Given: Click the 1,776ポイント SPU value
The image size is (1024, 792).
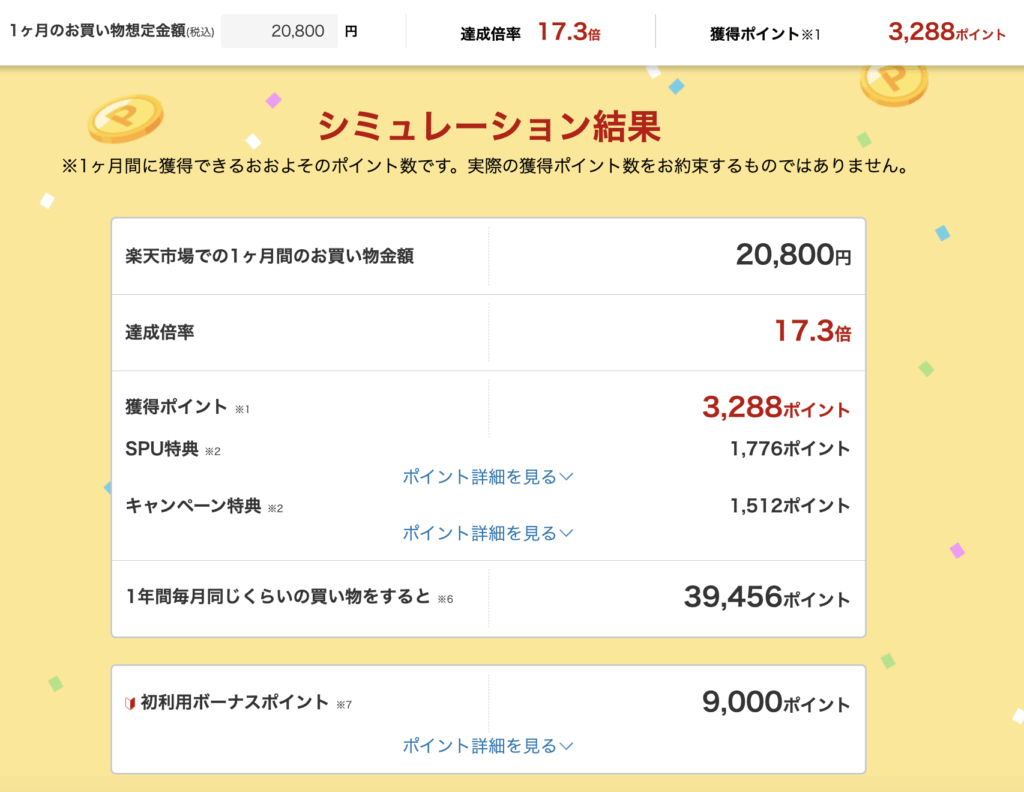Looking at the screenshot, I should 790,449.
